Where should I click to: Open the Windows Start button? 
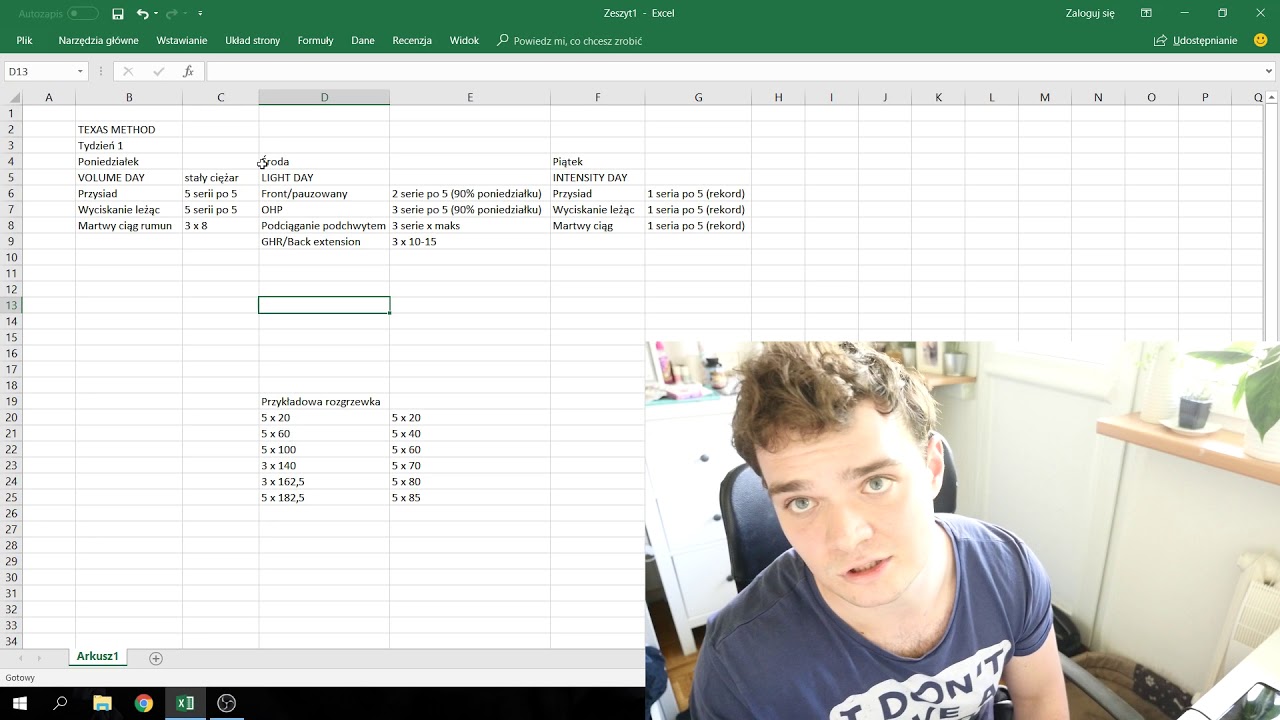coord(19,703)
